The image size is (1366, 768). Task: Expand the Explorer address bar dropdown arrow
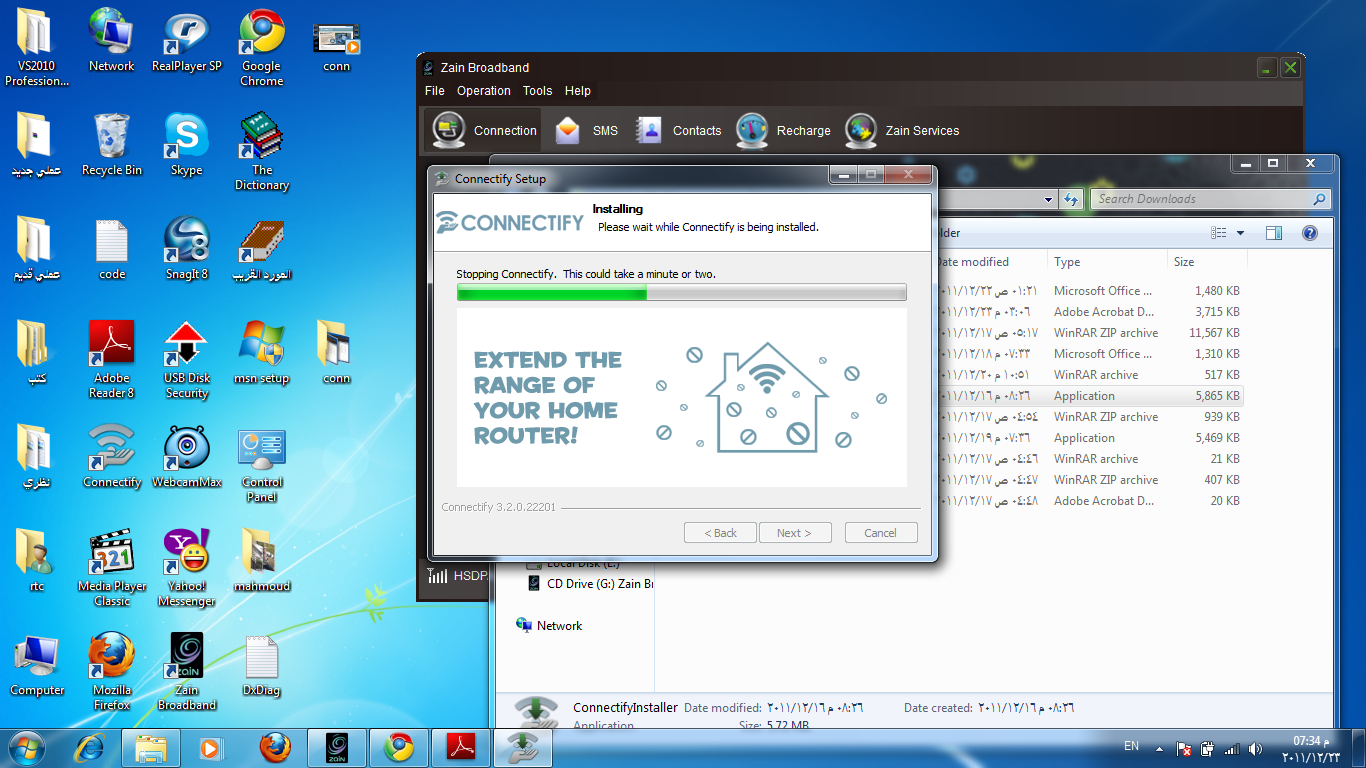pos(1049,199)
